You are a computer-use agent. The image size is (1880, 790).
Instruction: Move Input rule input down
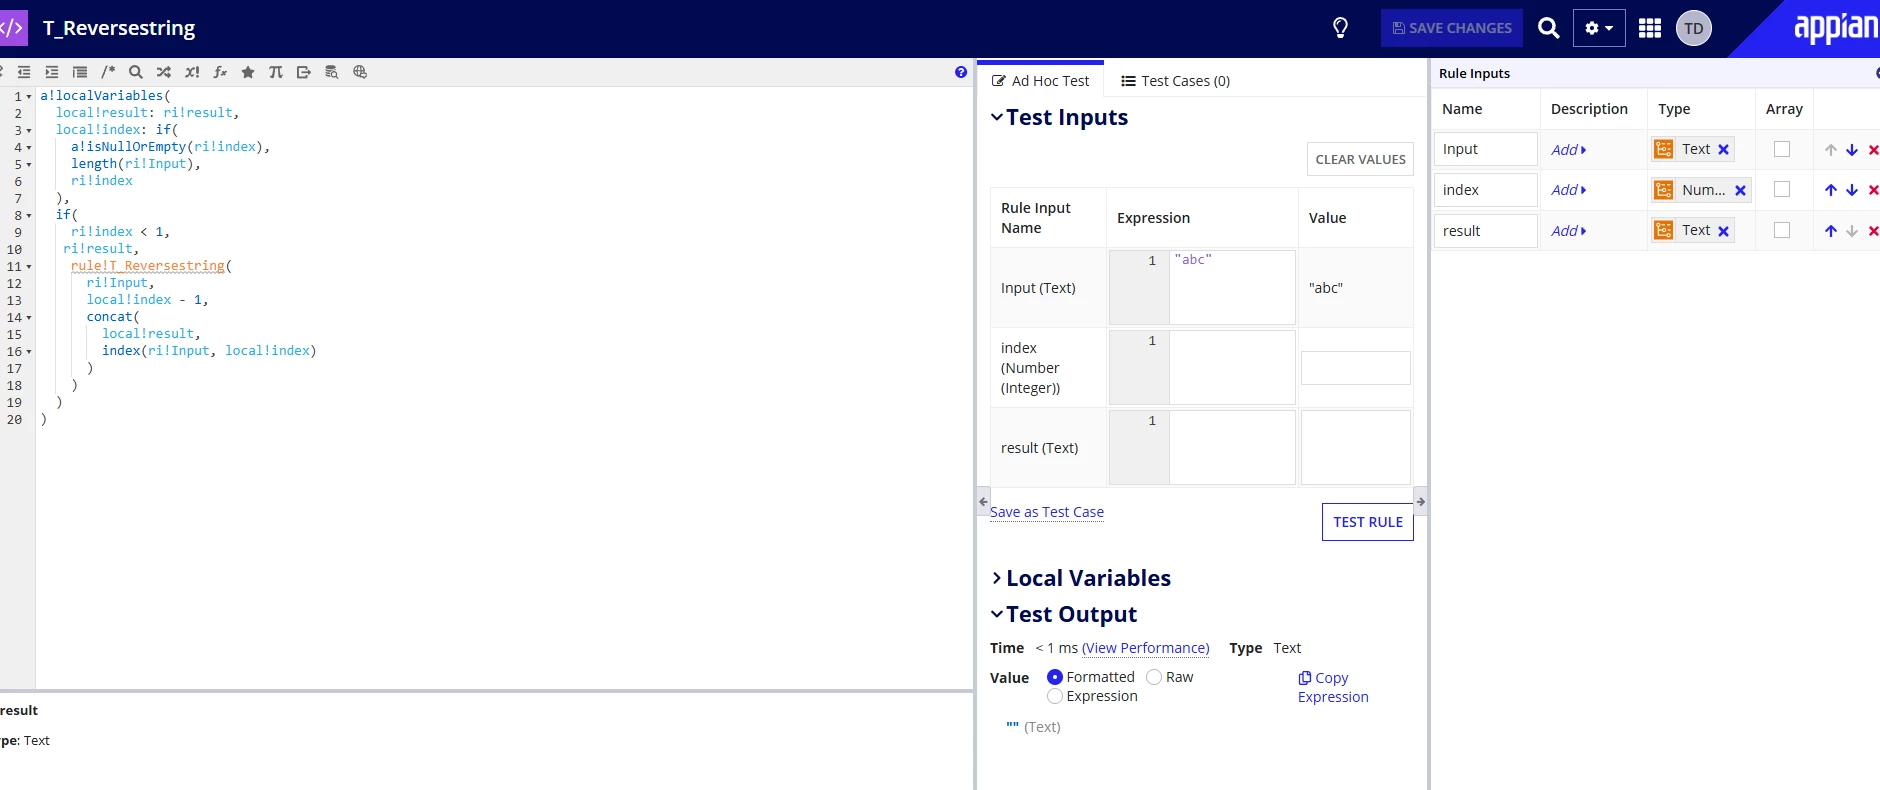pos(1852,150)
